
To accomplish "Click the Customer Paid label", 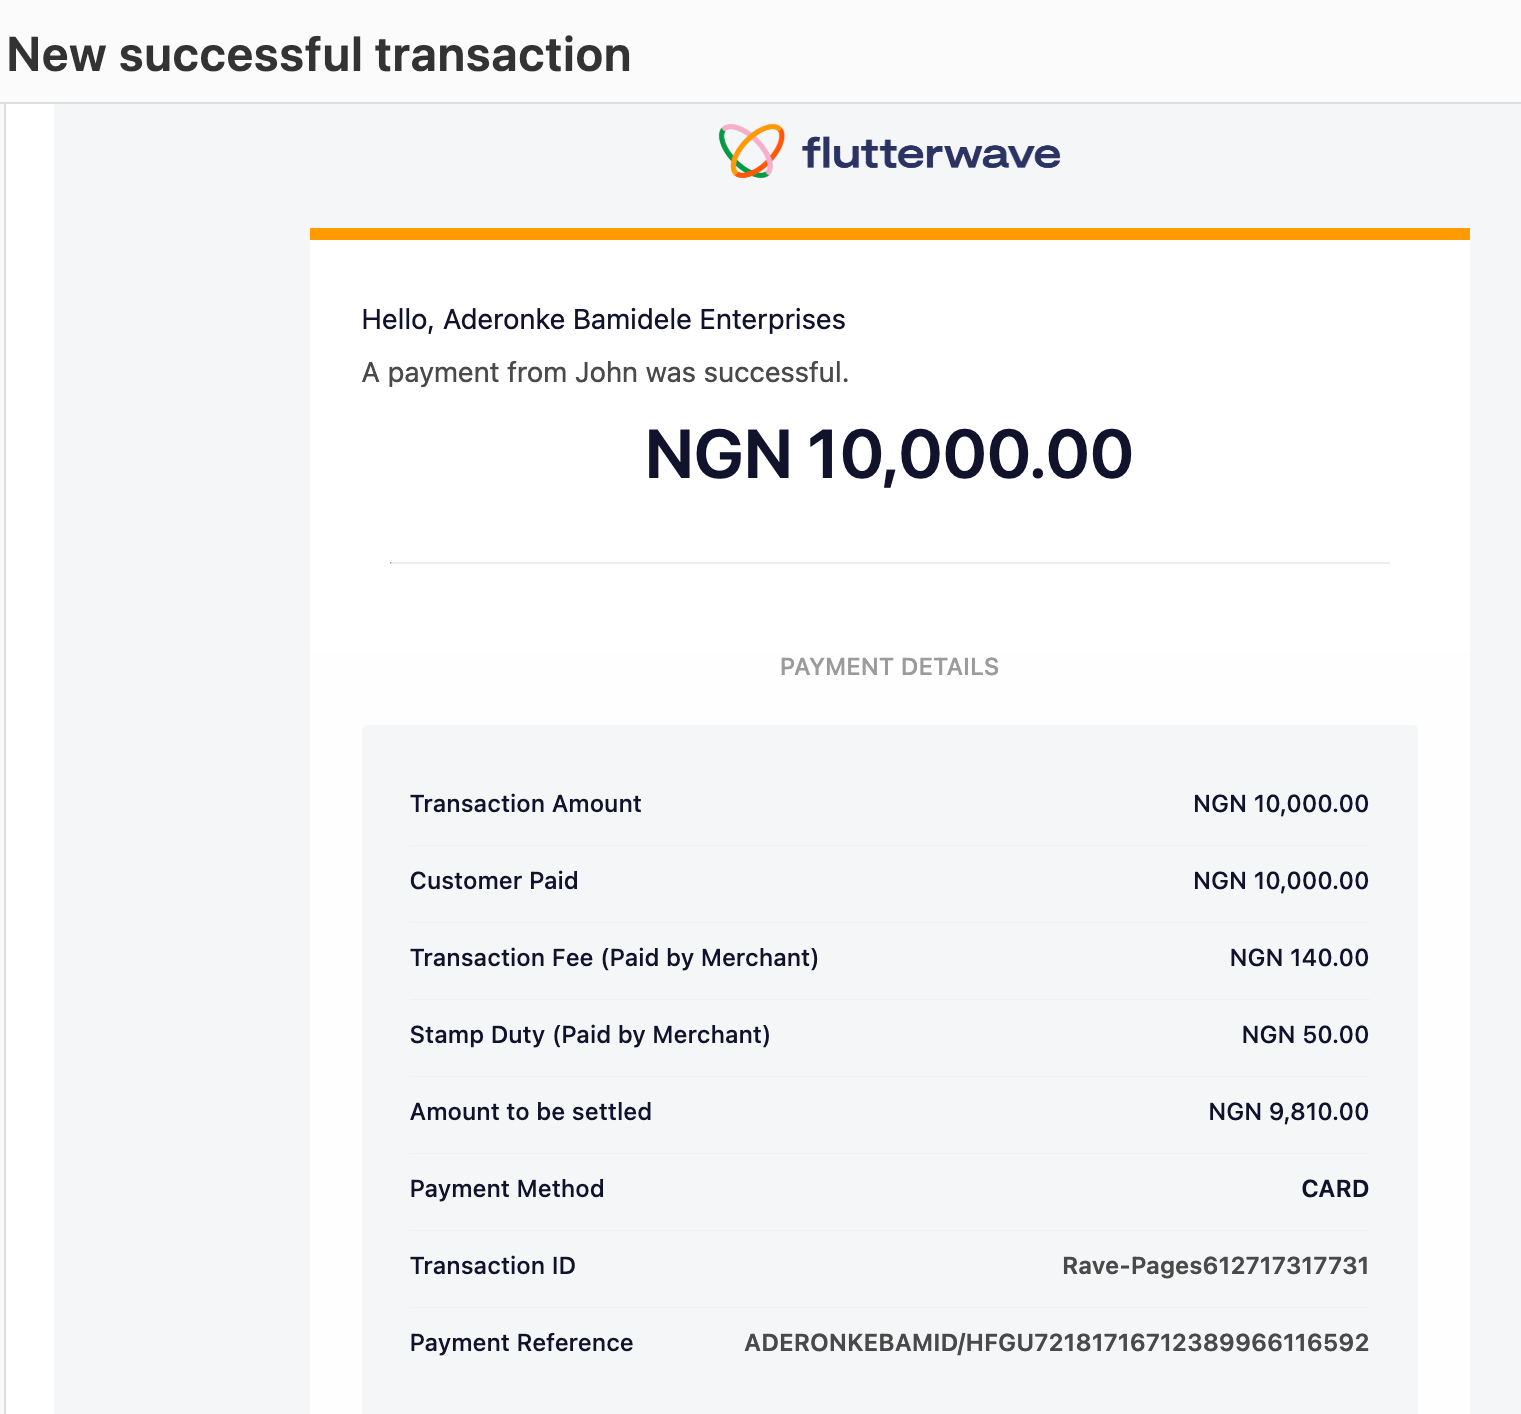I will click(494, 881).
